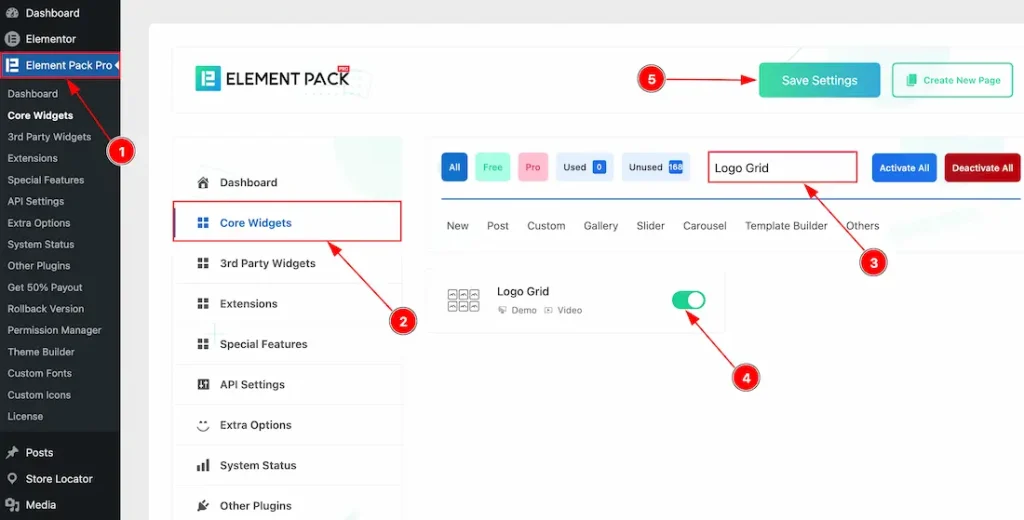Viewport: 1024px width, 520px height.
Task: Select the Post category tab
Action: click(x=498, y=225)
